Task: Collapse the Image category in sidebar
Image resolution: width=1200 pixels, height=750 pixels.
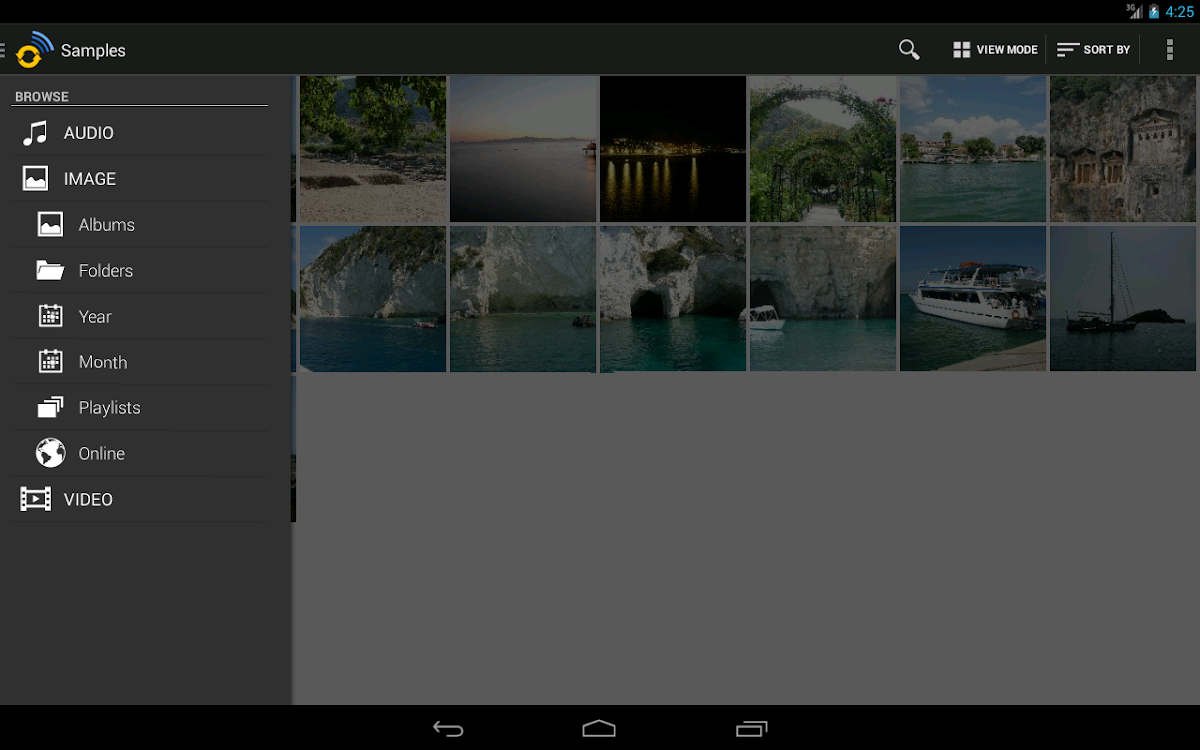Action: pyautogui.click(x=90, y=179)
